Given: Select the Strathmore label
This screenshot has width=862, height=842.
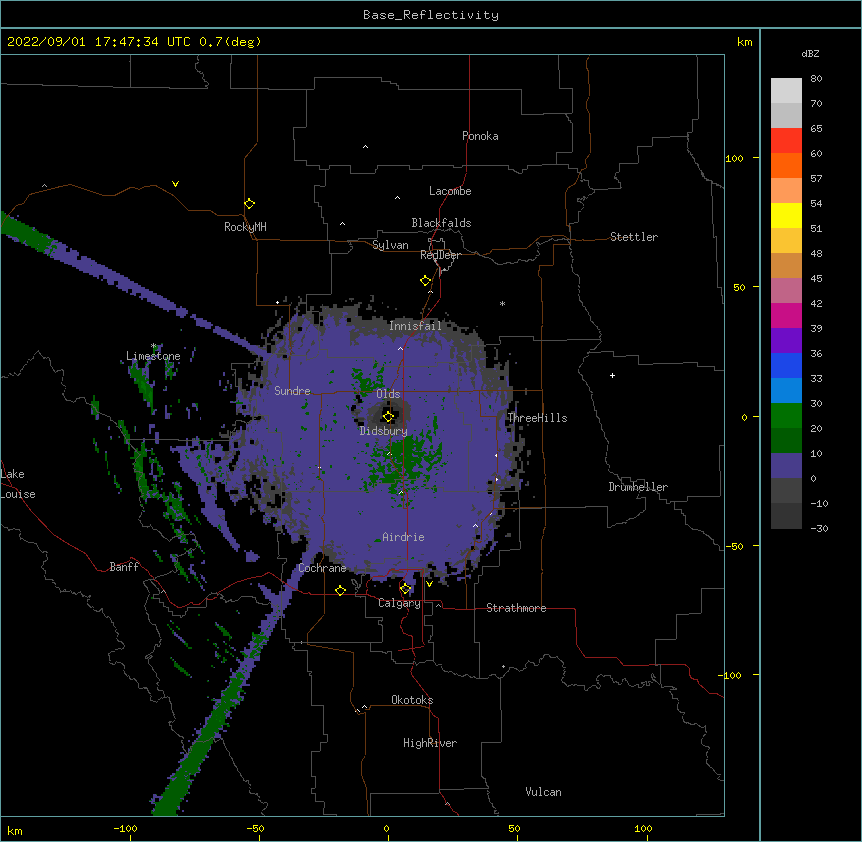Looking at the screenshot, I should coord(516,608).
